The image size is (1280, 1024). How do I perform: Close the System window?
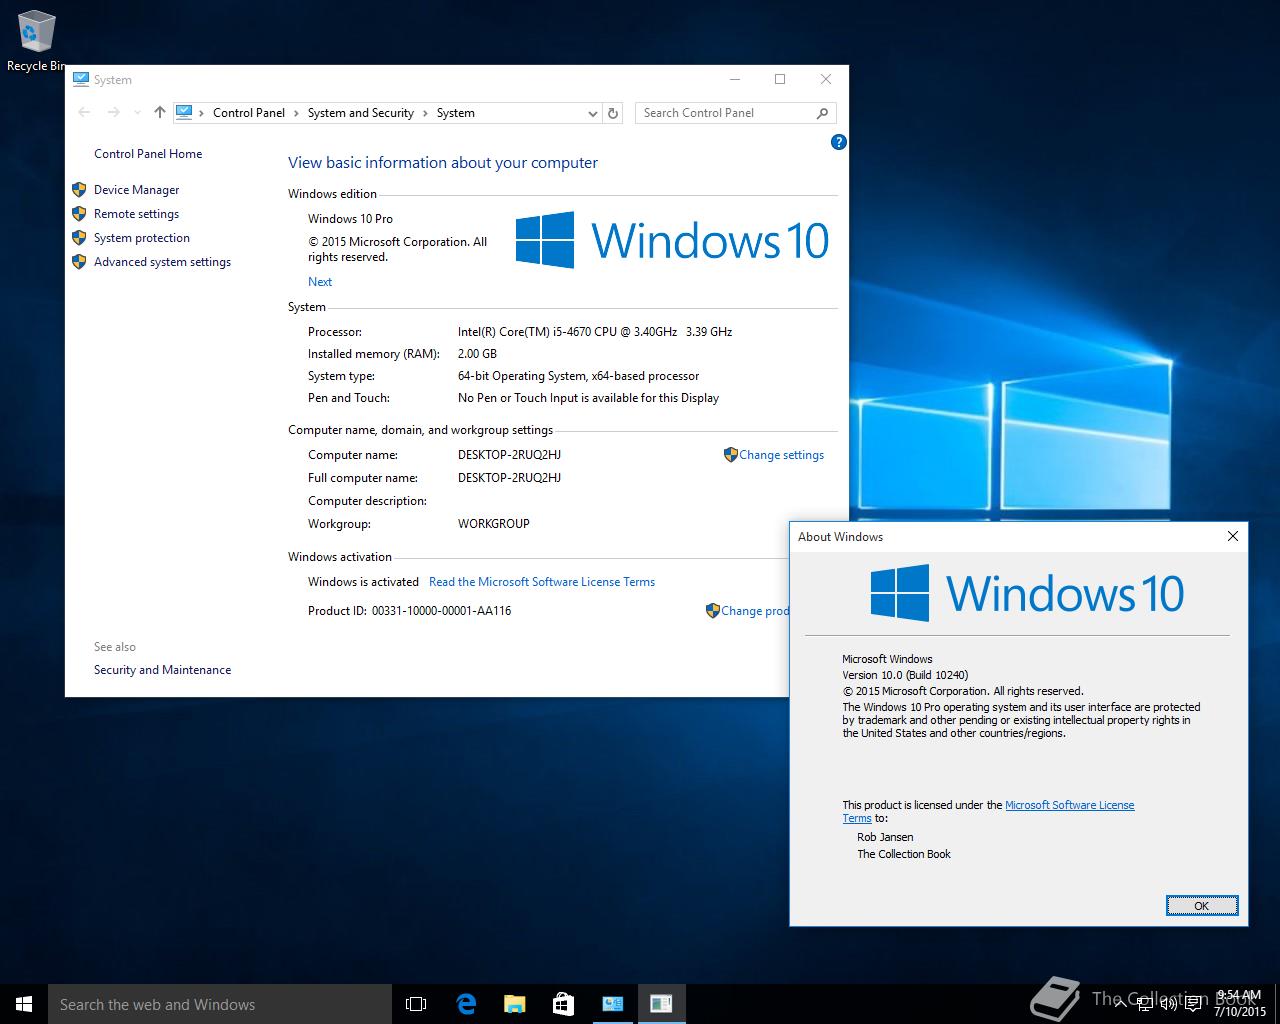[x=825, y=79]
